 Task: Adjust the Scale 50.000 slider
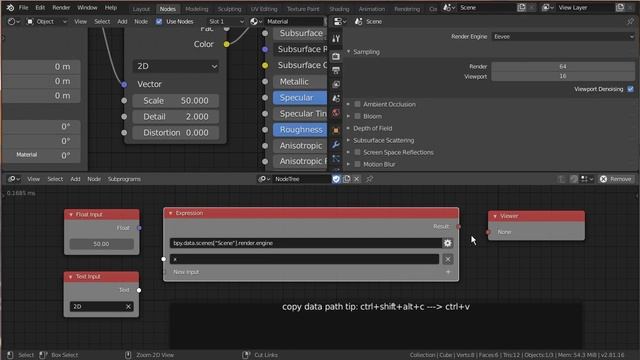tap(176, 100)
